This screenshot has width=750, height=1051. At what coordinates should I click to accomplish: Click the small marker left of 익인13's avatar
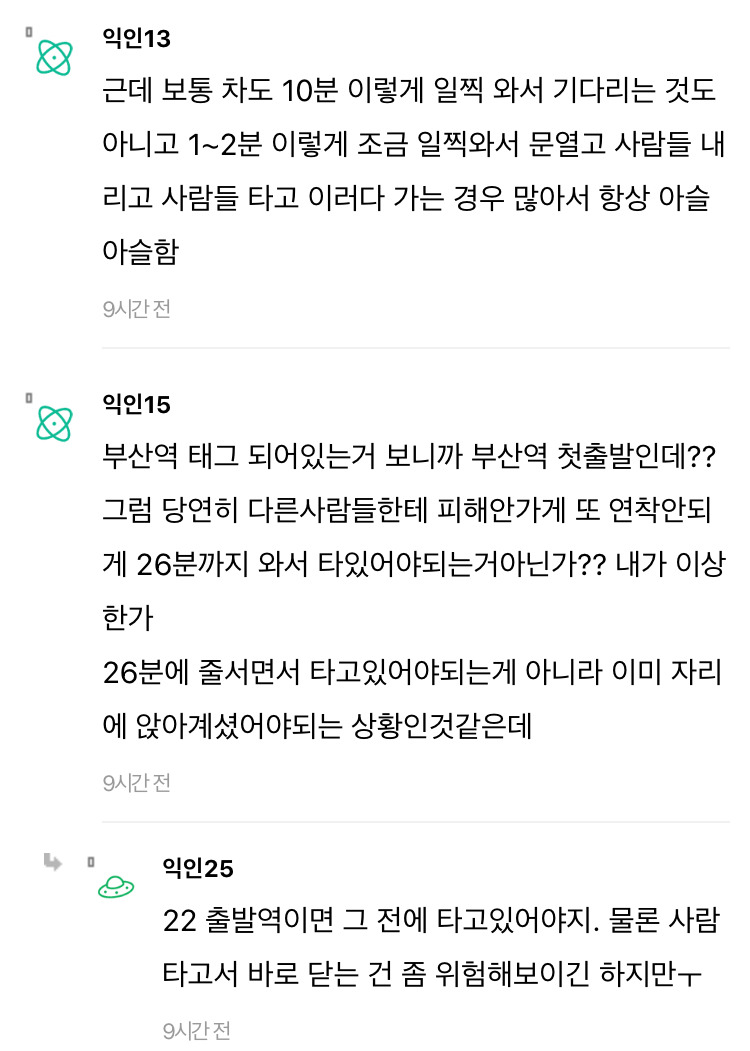point(29,33)
